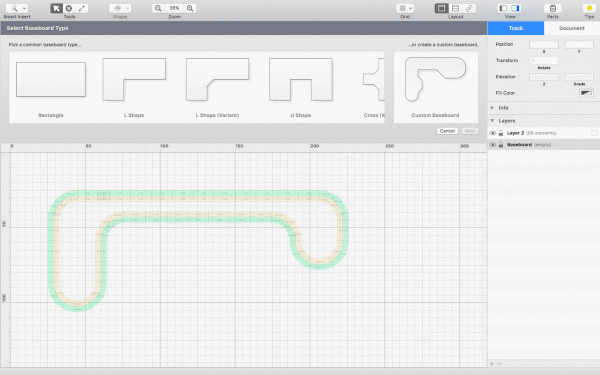Select the delete (X circle) tool
This screenshot has width=600, height=375.
coord(69,8)
